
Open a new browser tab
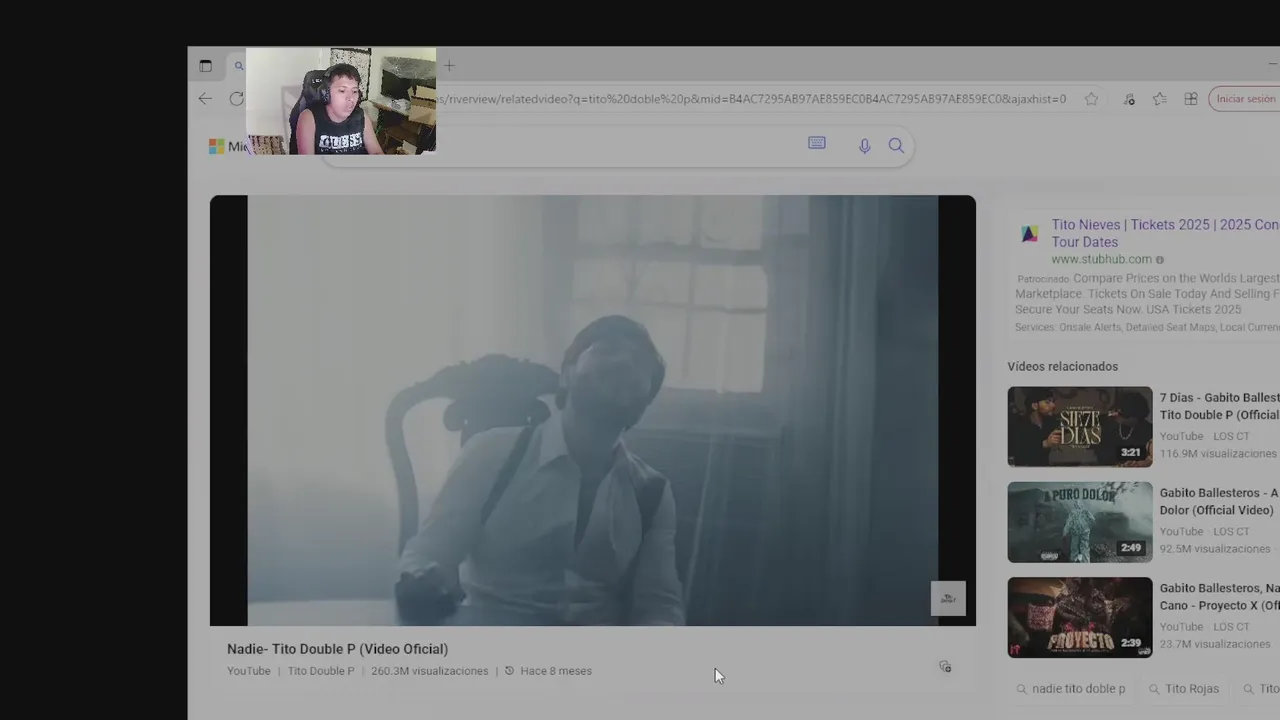click(x=449, y=66)
